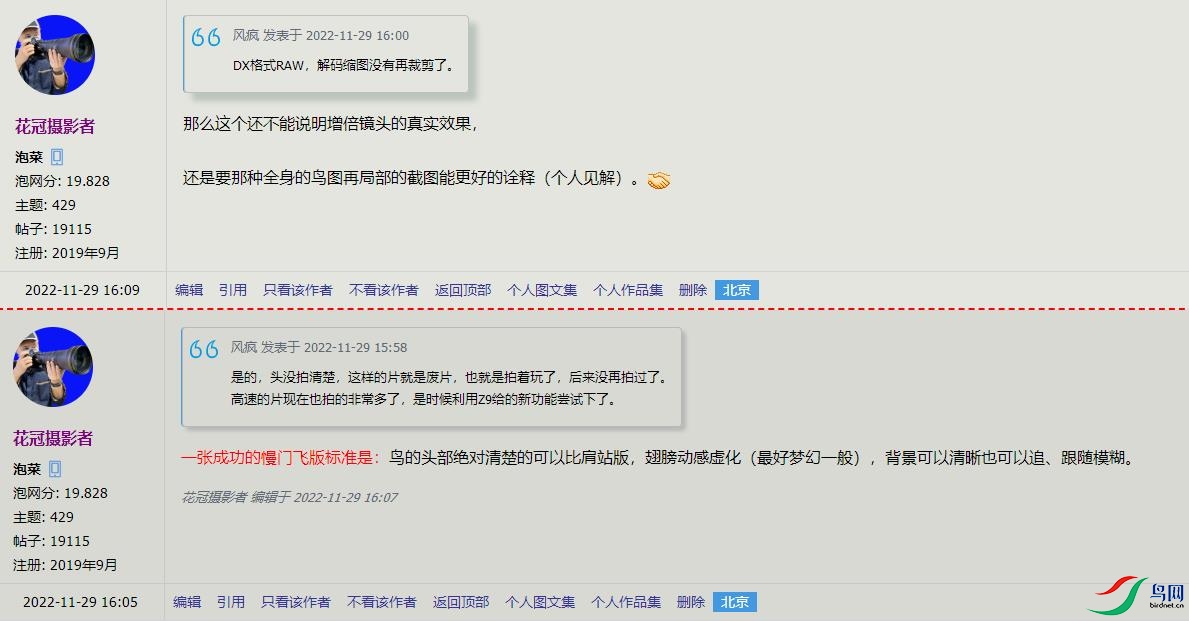Open 个人作品集 under the second post

(x=626, y=602)
